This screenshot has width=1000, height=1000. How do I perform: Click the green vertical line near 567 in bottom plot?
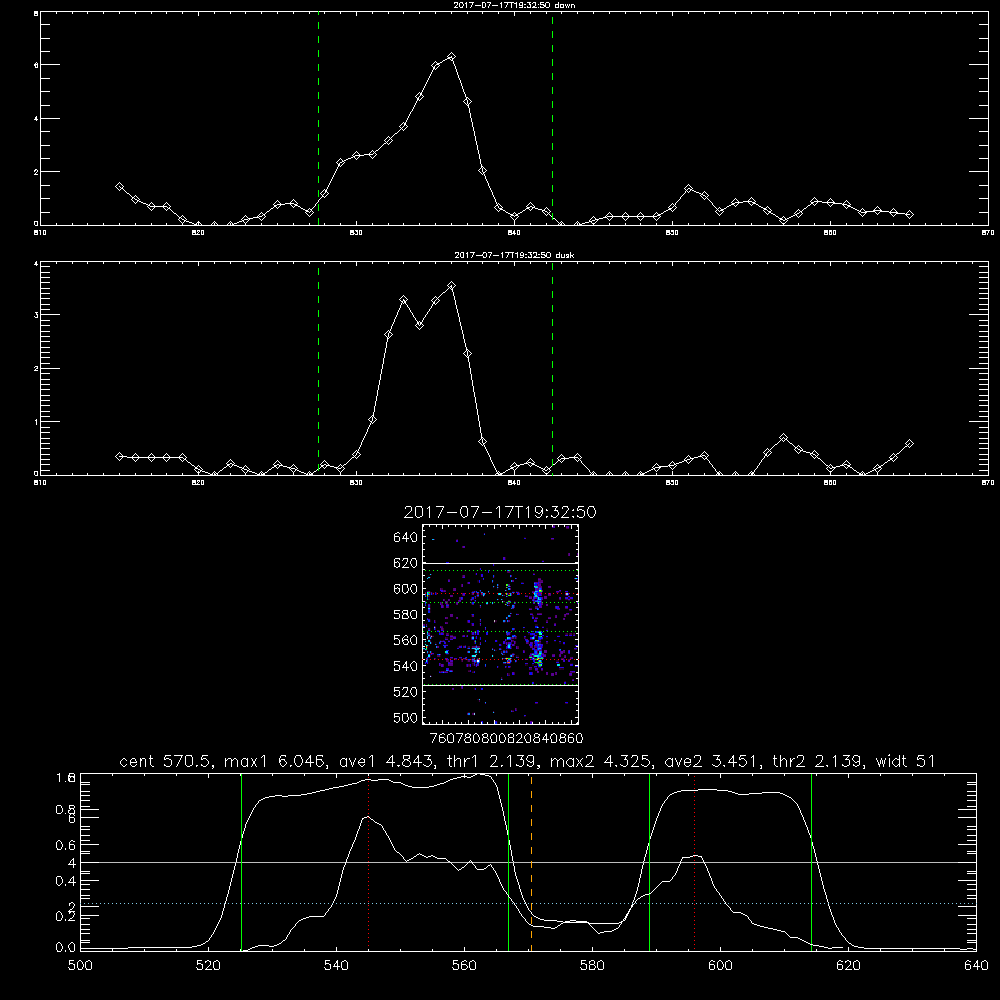coord(508,862)
